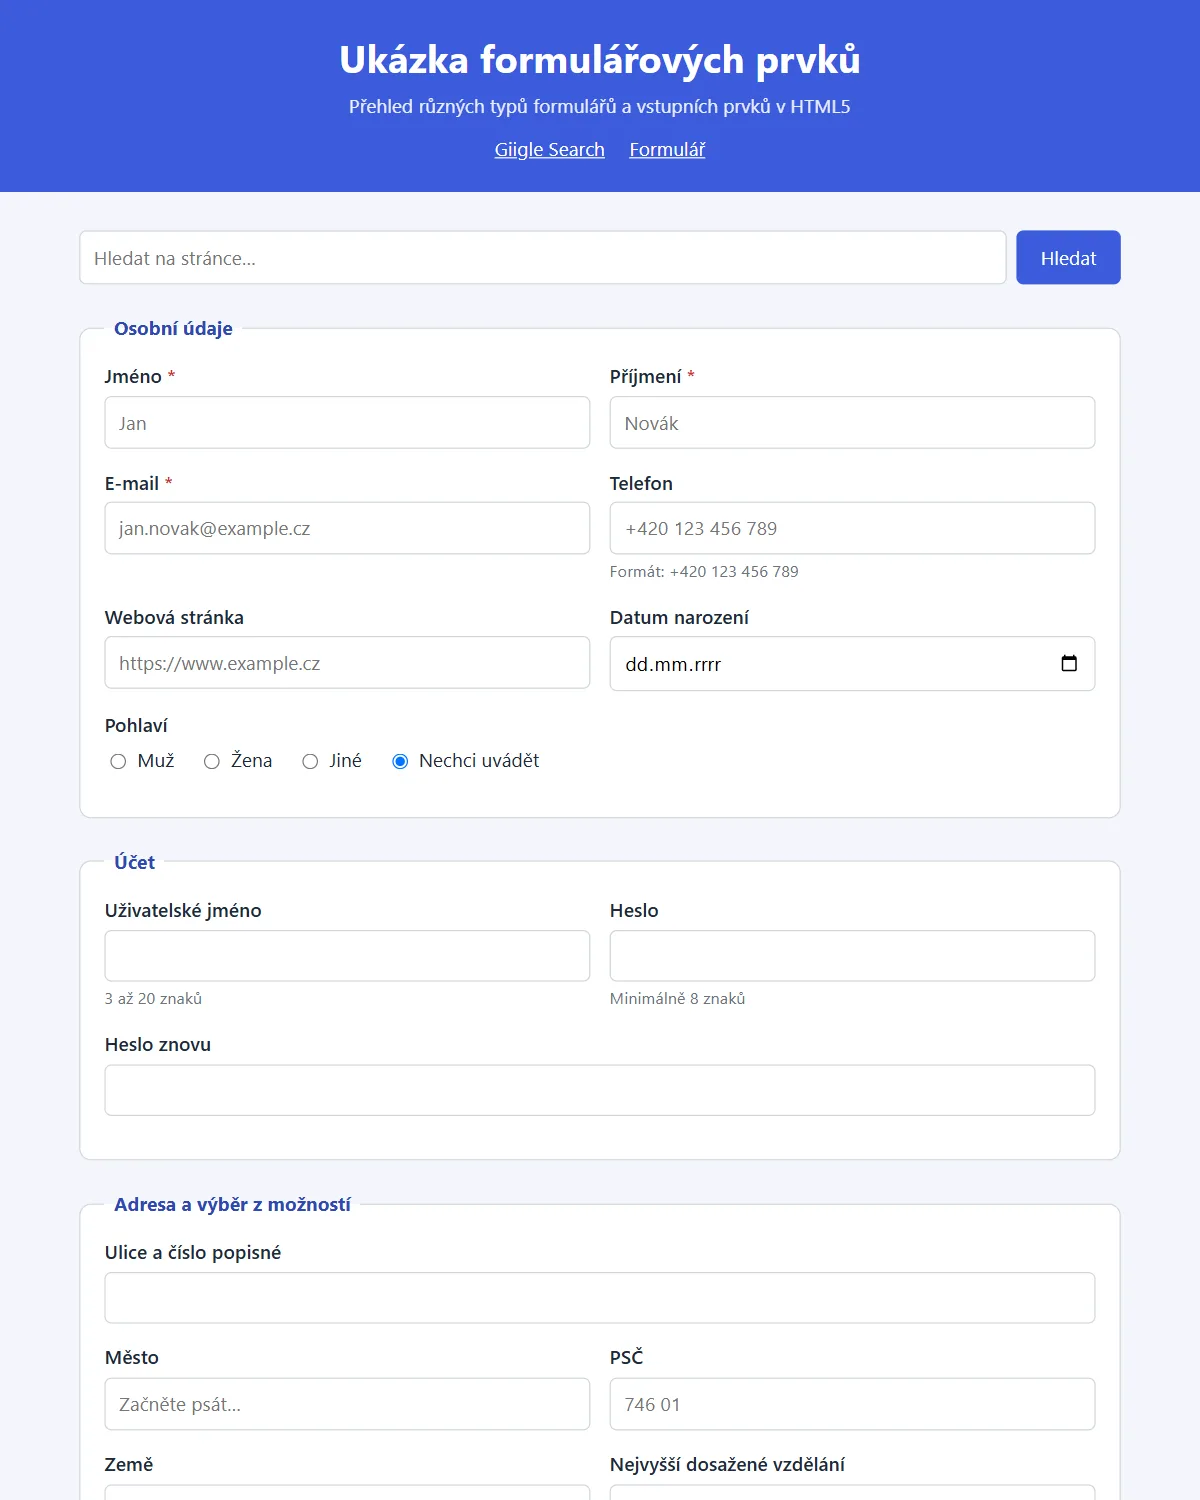Viewport: 1200px width, 1500px height.
Task: Focus the Webová stránka URL field
Action: coord(347,663)
